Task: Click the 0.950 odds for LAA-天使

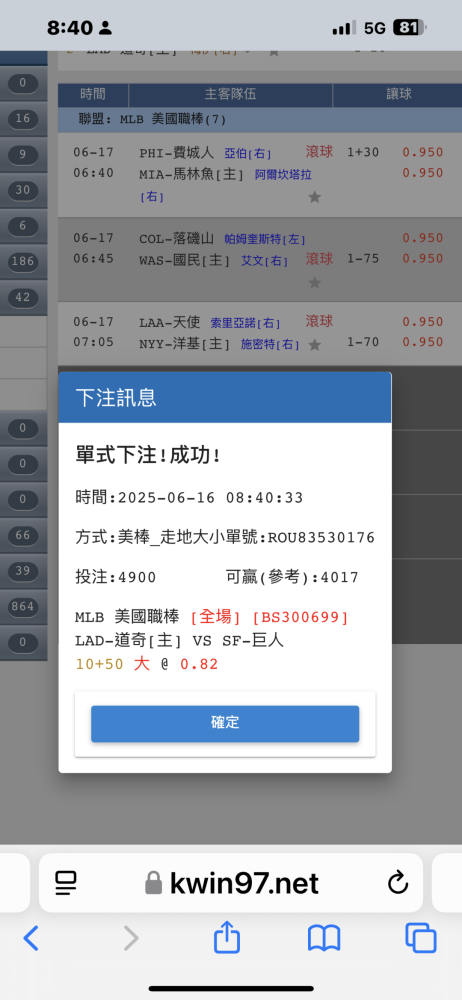Action: tap(422, 321)
